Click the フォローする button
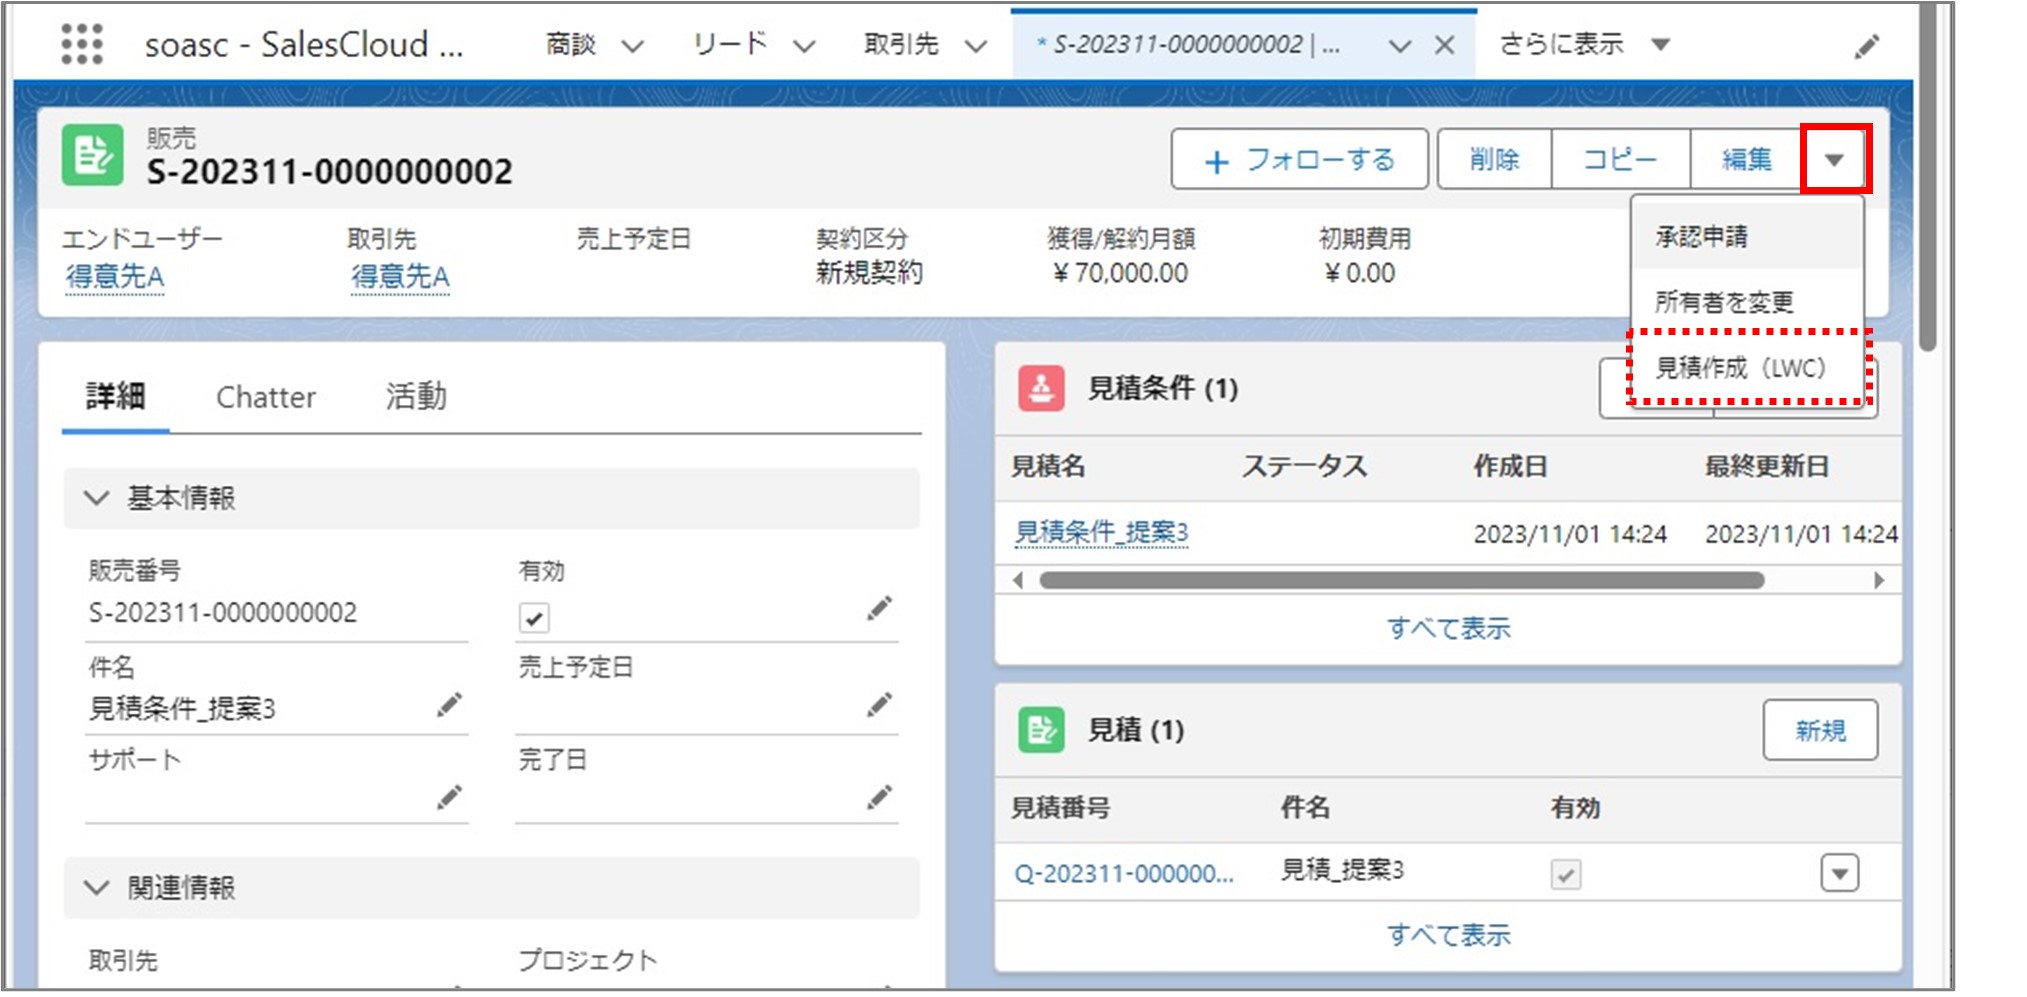Image resolution: width=2027 pixels, height=997 pixels. click(x=1299, y=159)
